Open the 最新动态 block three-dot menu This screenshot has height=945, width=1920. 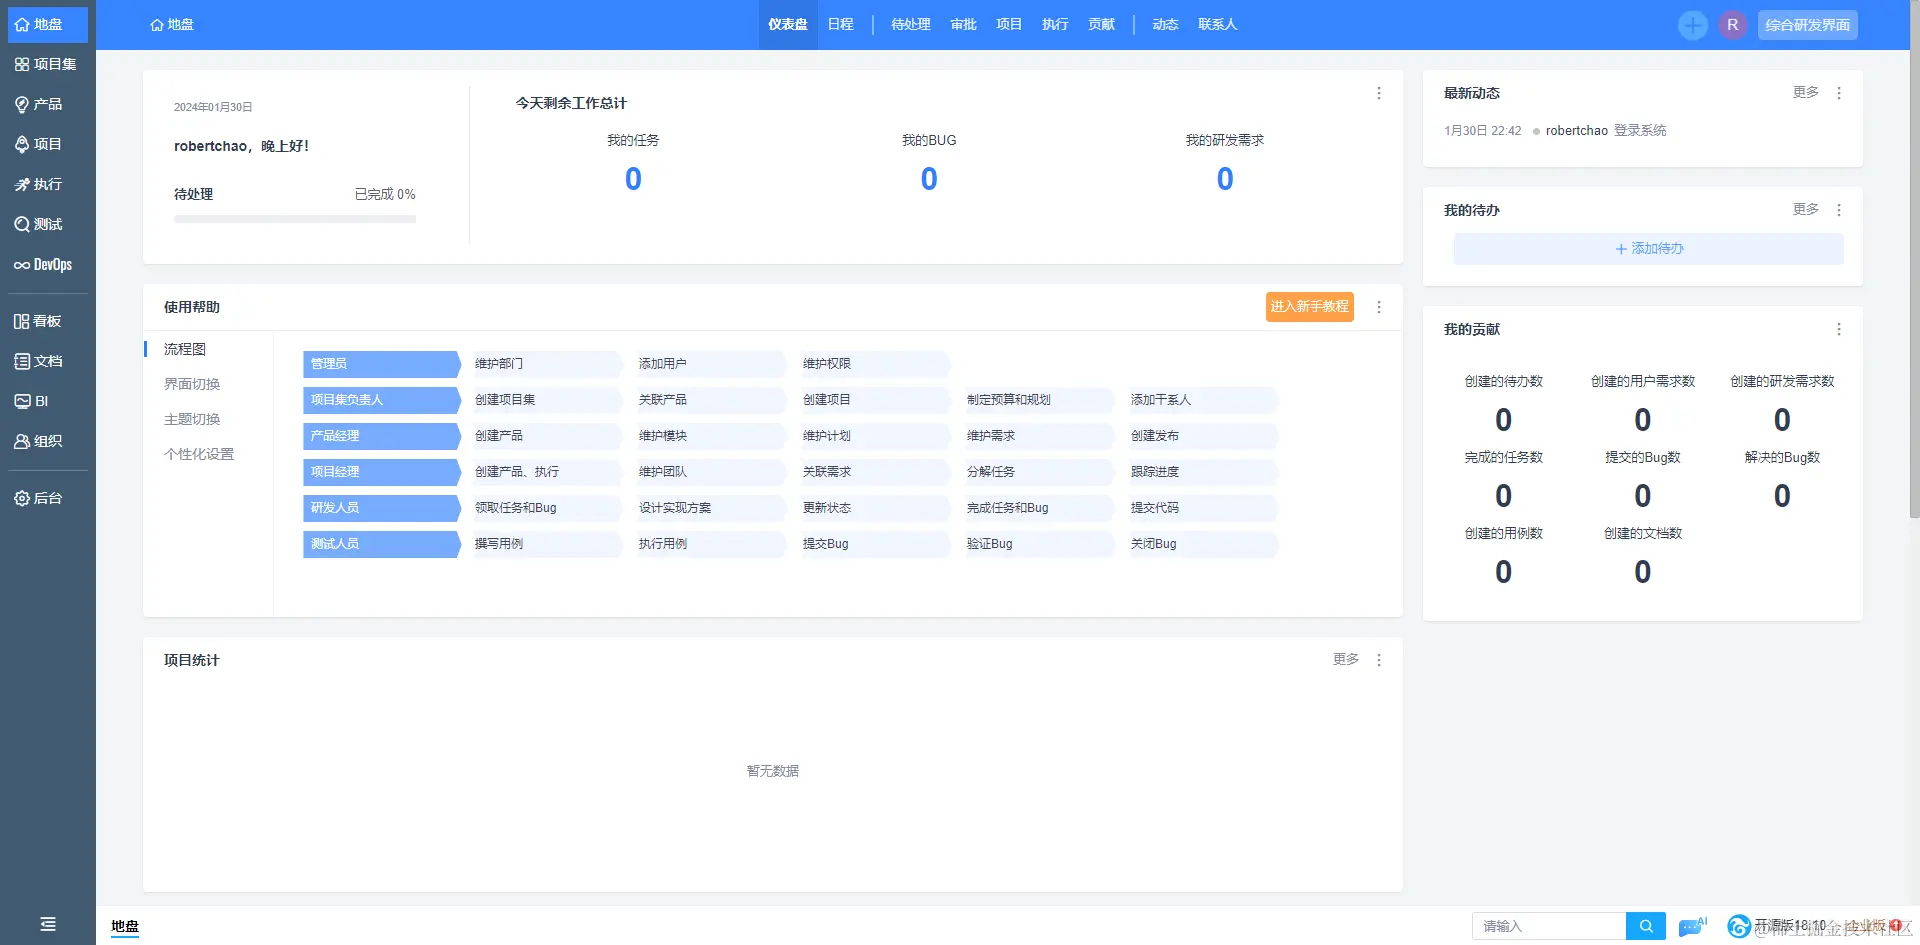click(1839, 93)
